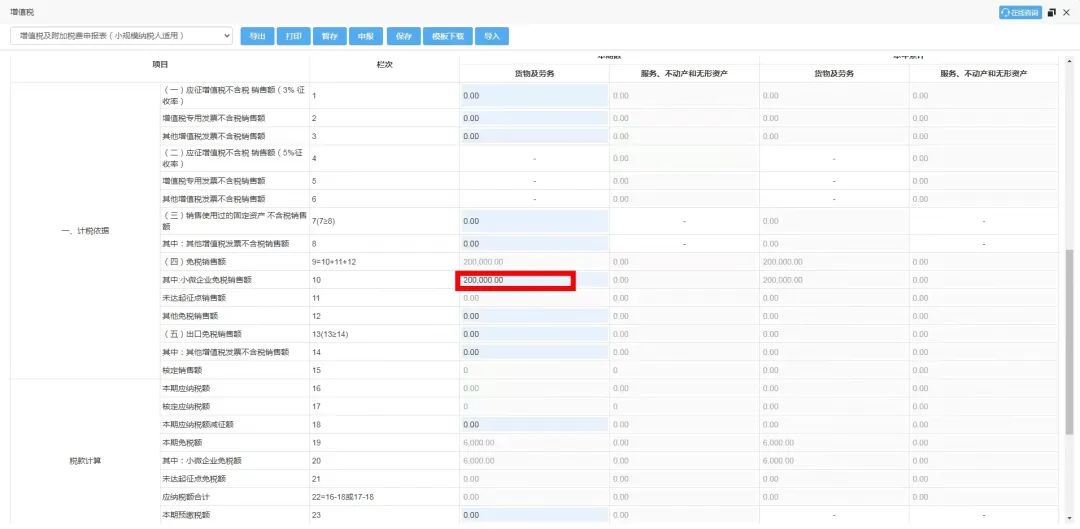Click the （四）免税销售额 row label
The image size is (1080, 529).
pyautogui.click(x=194, y=262)
